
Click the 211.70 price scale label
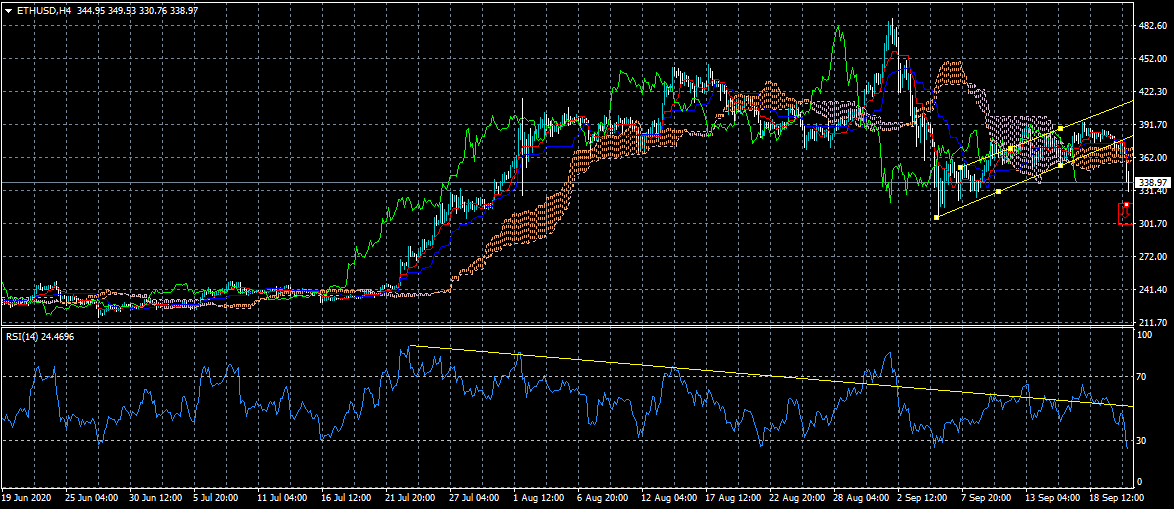point(1153,322)
